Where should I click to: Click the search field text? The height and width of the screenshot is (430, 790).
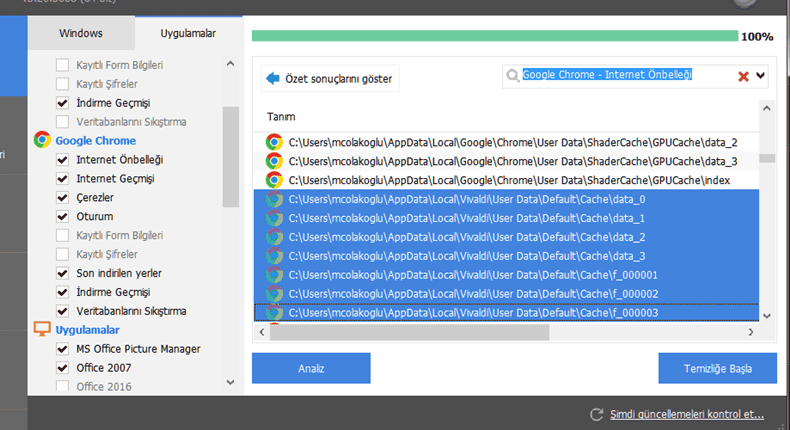607,75
